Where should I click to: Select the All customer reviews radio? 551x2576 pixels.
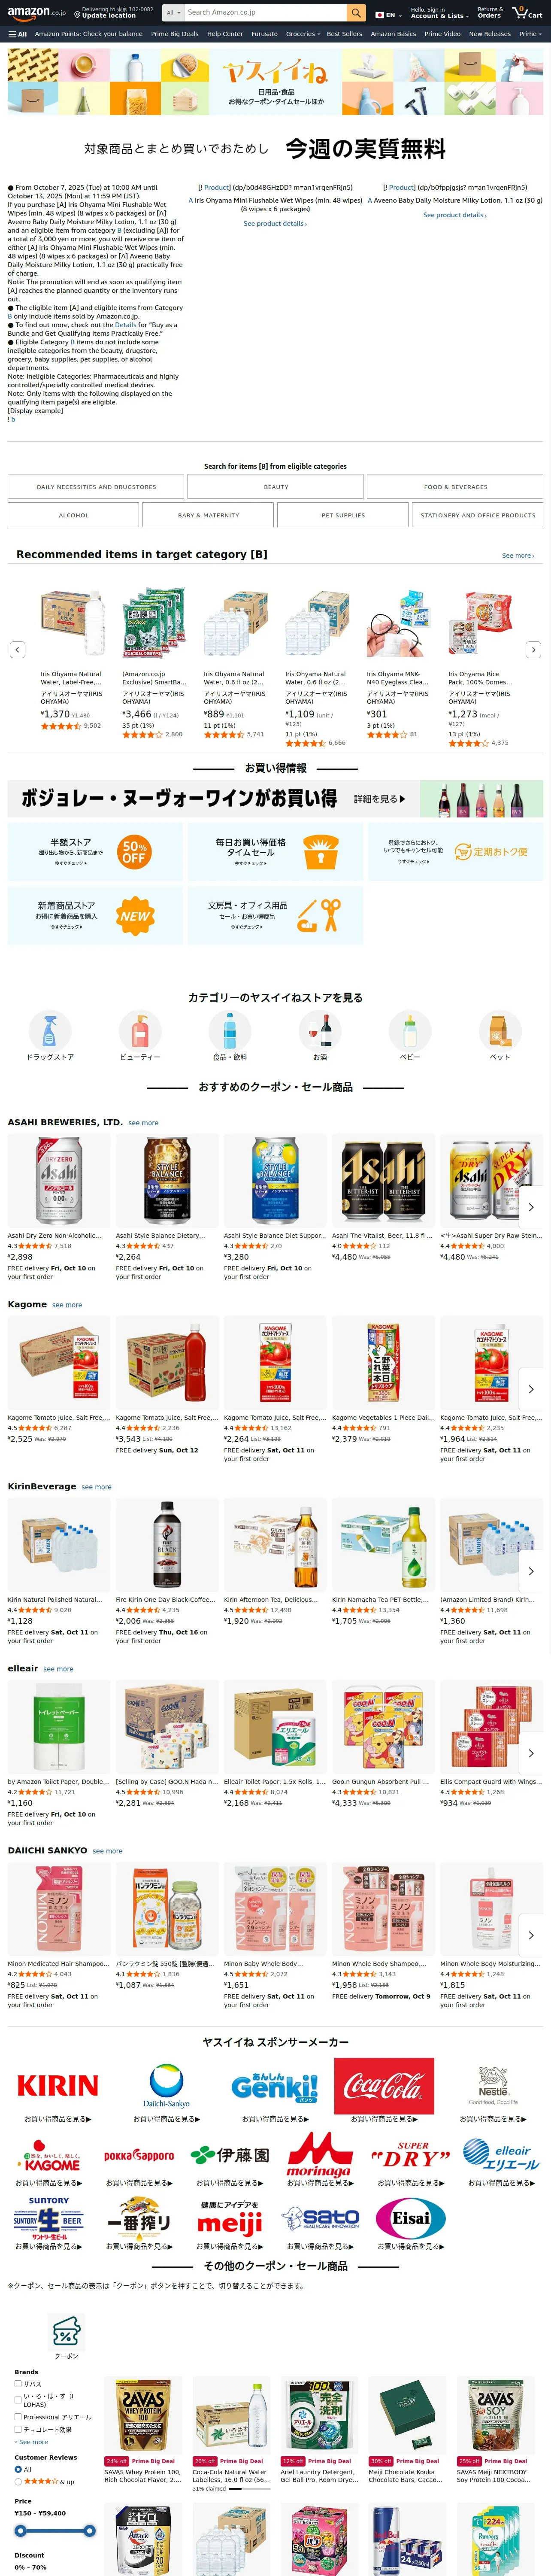(x=18, y=2469)
